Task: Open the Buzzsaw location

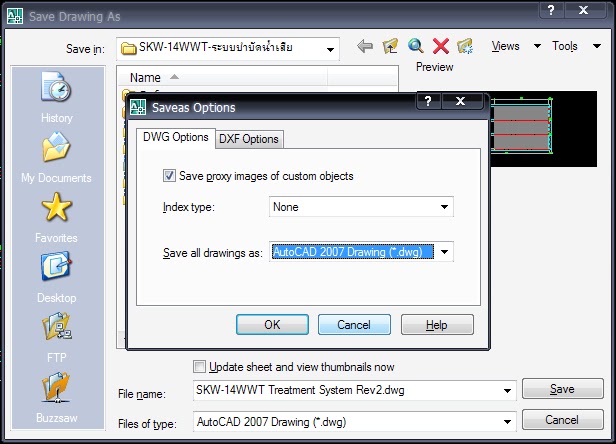Action: click(x=57, y=397)
